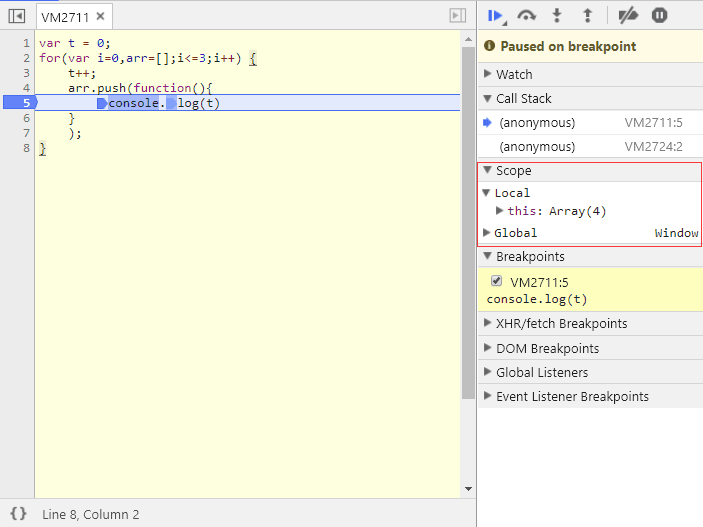Viewport: 703px width, 527px height.
Task: Show the file navigator sidebar
Action: point(17,16)
